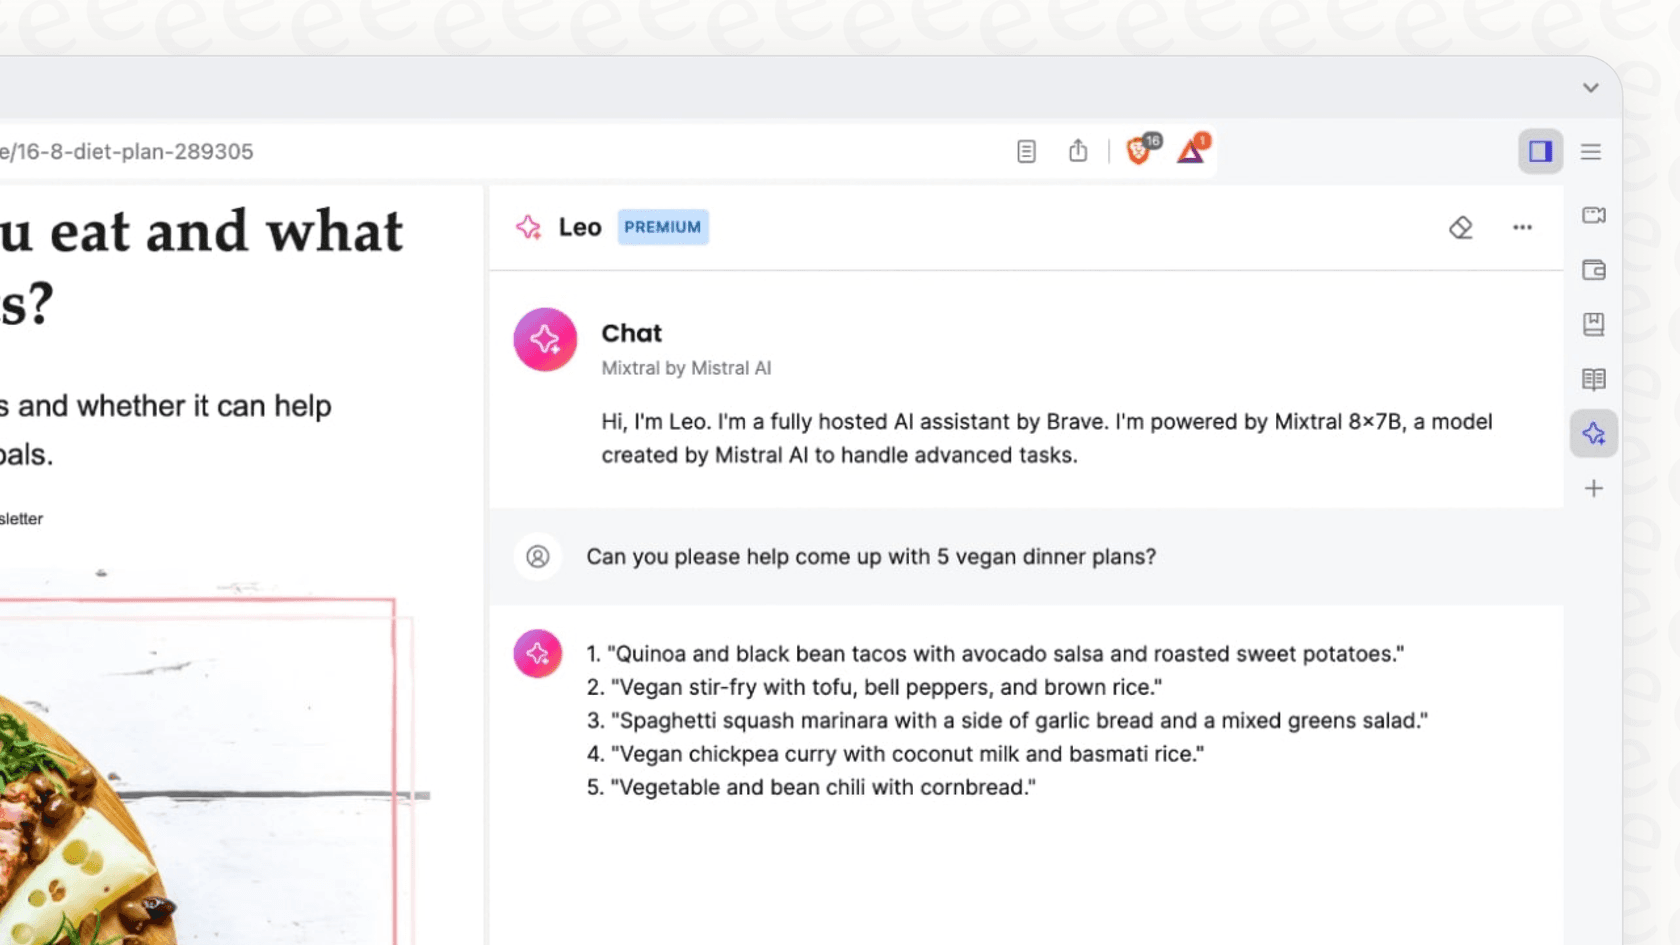Screen dimensions: 1680x945
Task: Open the Mixtral by Mistral AI model selector
Action: click(687, 368)
